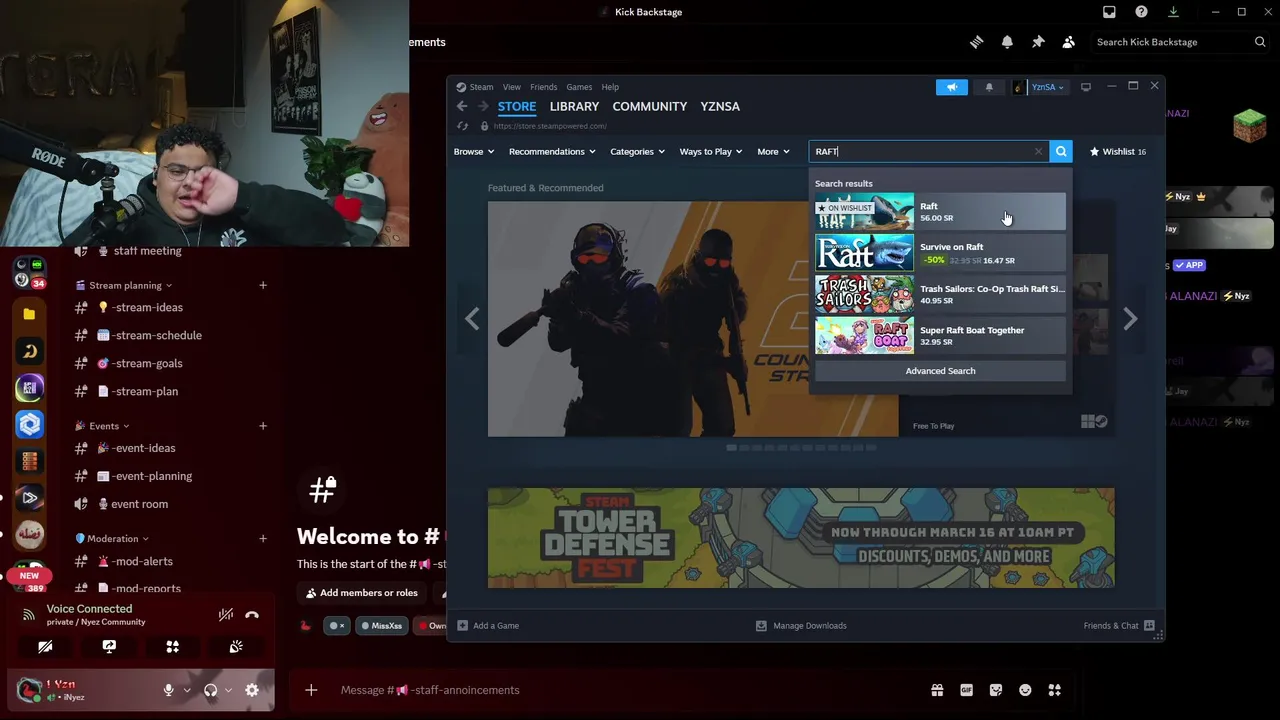Screen dimensions: 1280x720
Task: Open Steam More dropdown
Action: click(x=773, y=151)
